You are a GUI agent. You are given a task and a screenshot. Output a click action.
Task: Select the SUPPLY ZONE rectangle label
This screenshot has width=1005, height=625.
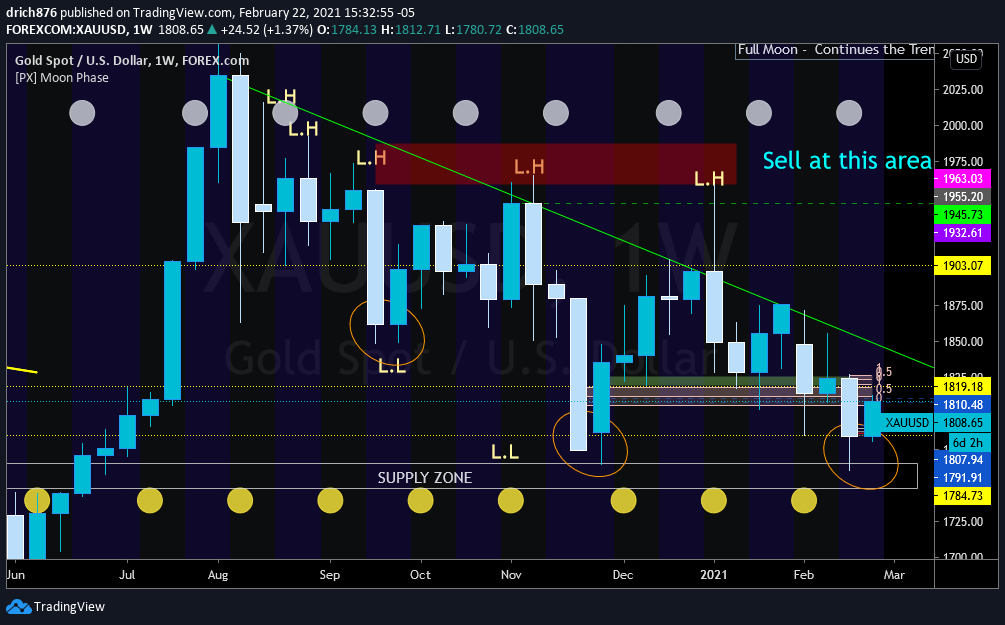pyautogui.click(x=425, y=478)
